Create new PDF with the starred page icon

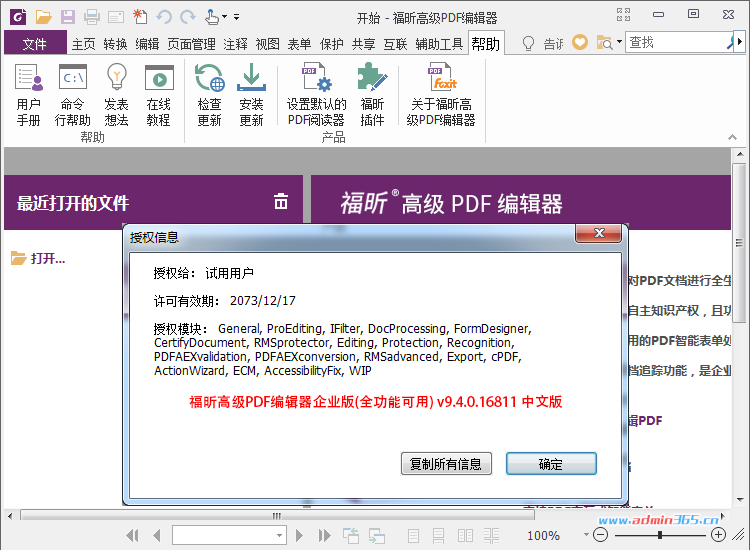tap(140, 17)
